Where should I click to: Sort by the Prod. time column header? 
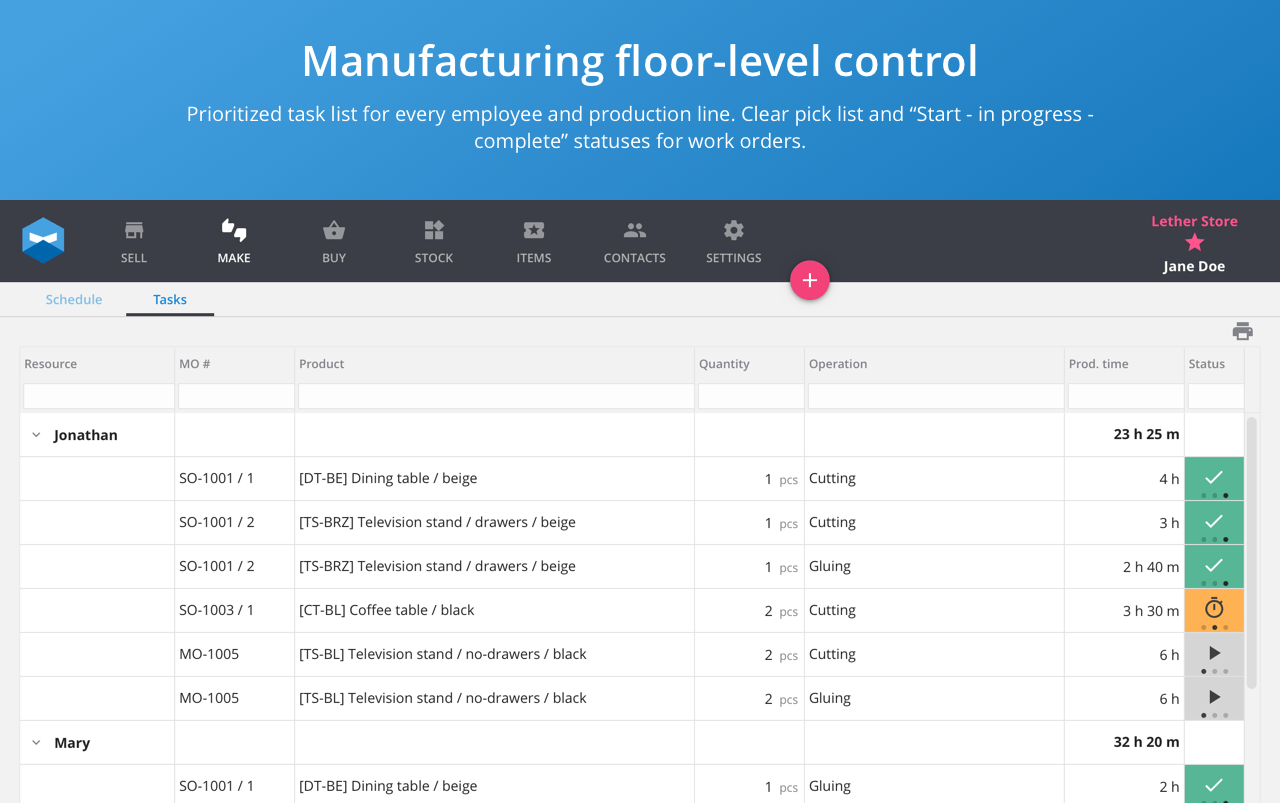coord(1099,364)
